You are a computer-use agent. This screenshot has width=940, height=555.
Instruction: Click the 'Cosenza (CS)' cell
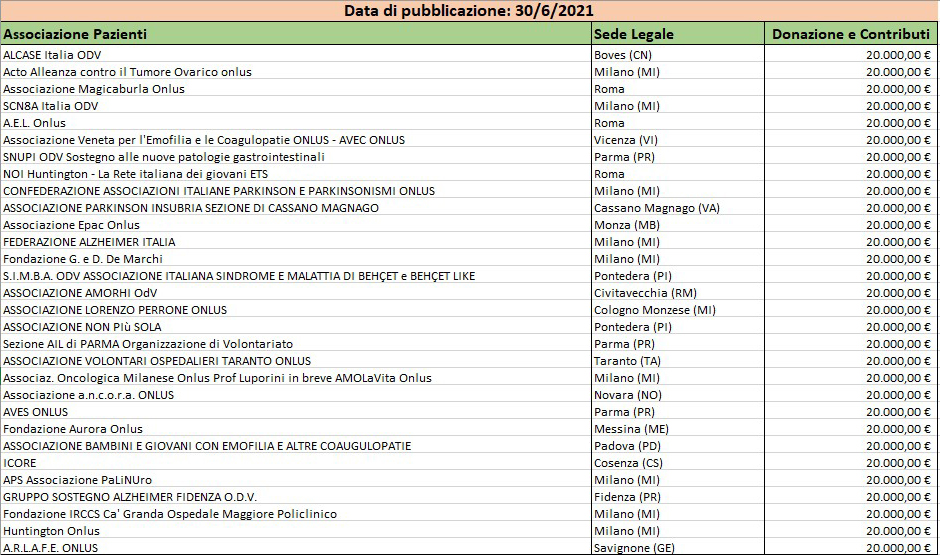pos(678,463)
